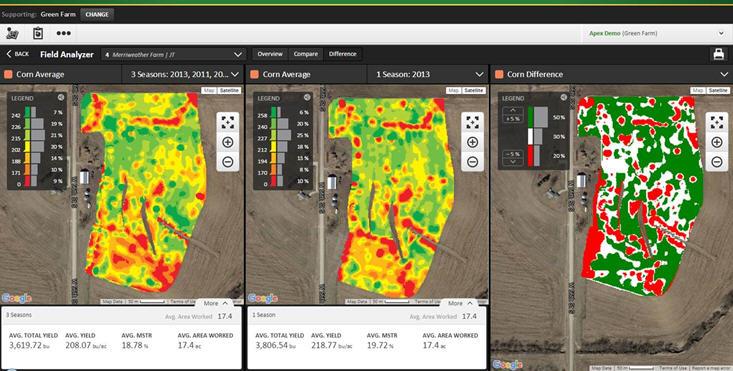Open the Merriweather Farm field dropdown
The height and width of the screenshot is (371, 733).
click(x=173, y=54)
